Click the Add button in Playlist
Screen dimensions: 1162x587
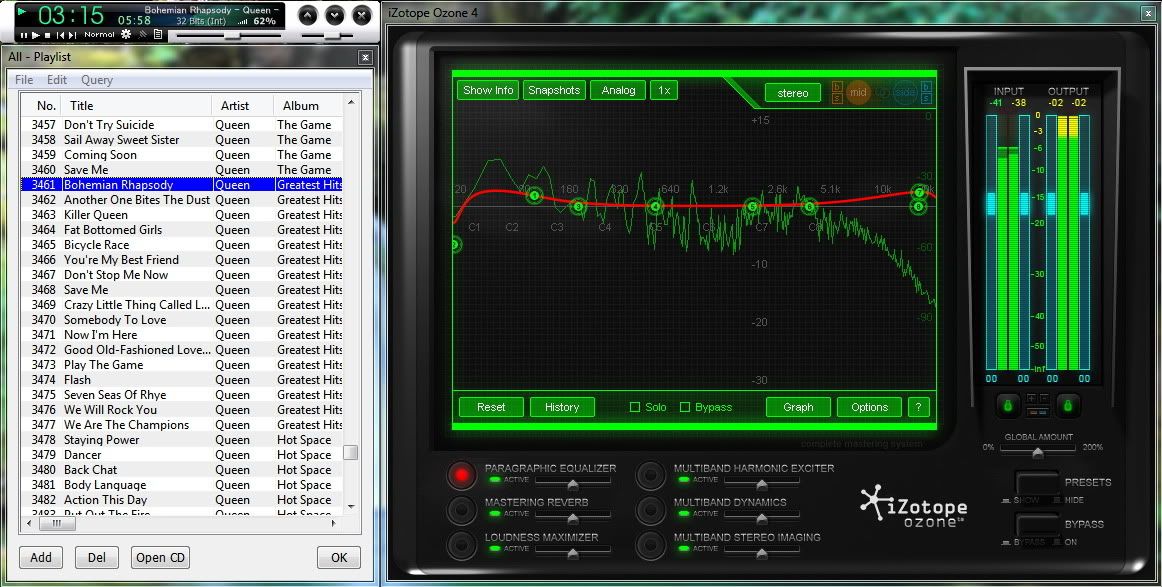tap(41, 557)
